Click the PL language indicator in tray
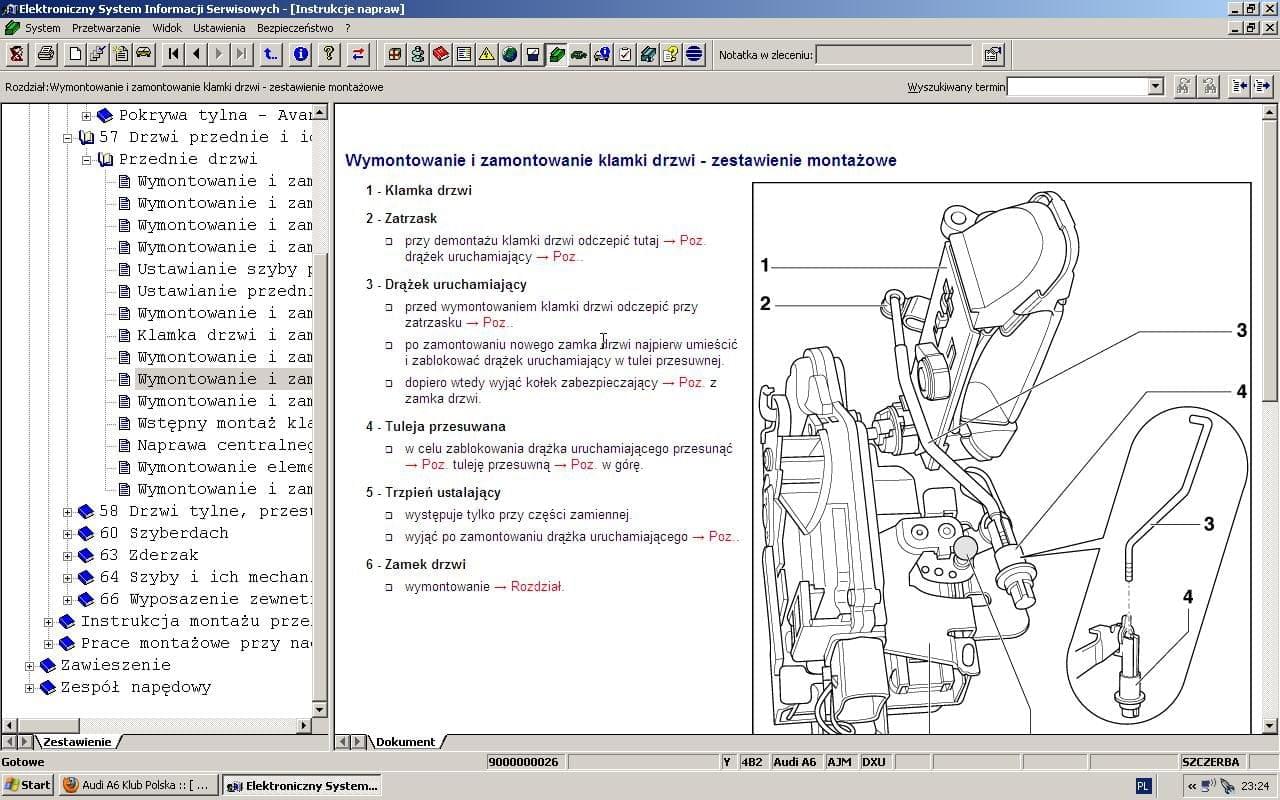Screen dimensions: 1280x800 tap(1144, 786)
